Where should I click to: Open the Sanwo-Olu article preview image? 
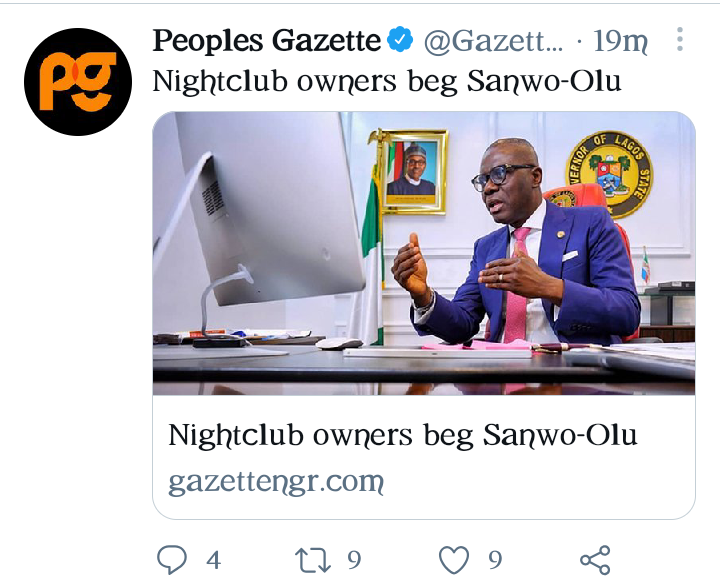pos(423,253)
